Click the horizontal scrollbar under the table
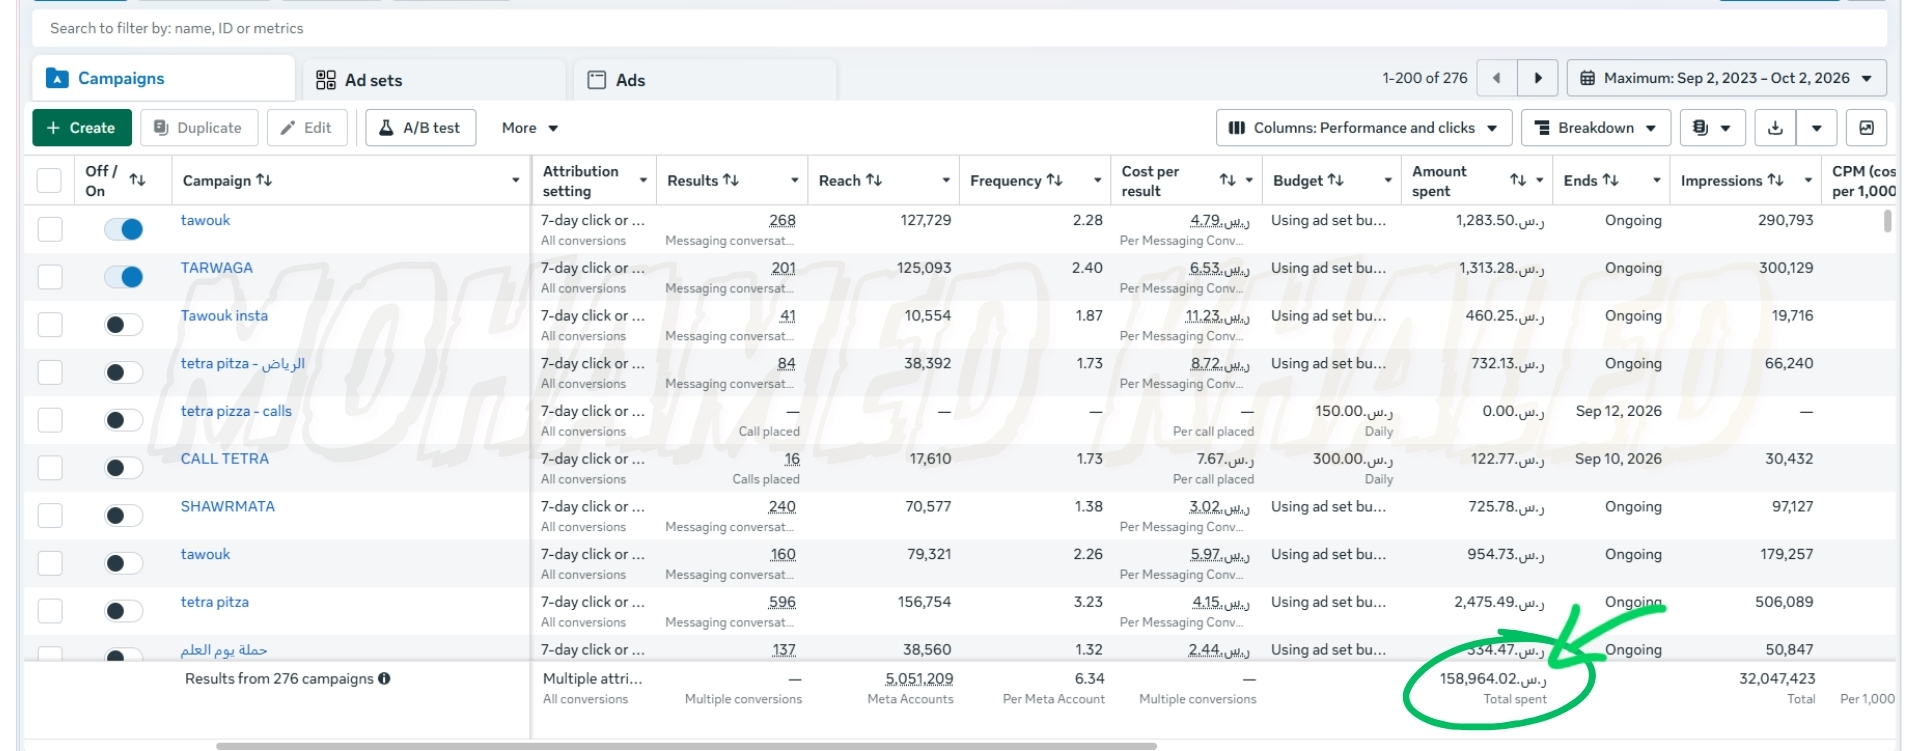The height and width of the screenshot is (751, 1918). 686,746
